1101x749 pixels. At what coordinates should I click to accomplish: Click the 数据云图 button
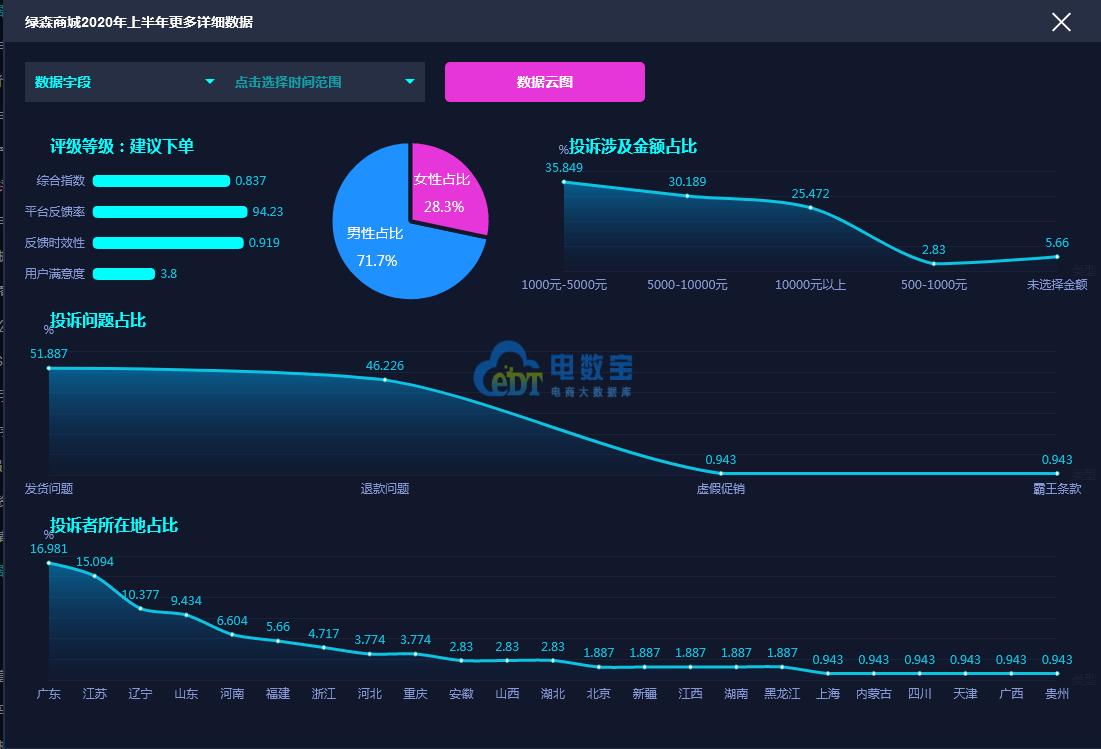tap(544, 82)
